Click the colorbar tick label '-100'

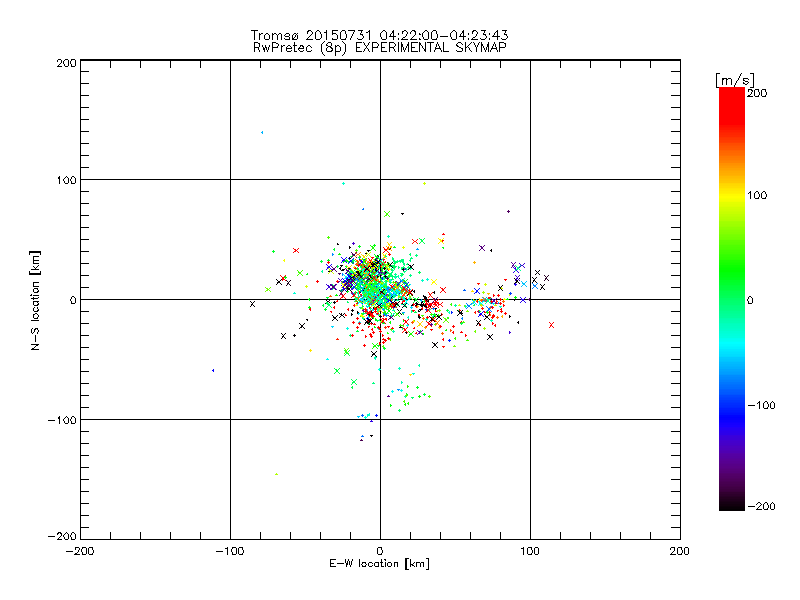click(x=761, y=406)
